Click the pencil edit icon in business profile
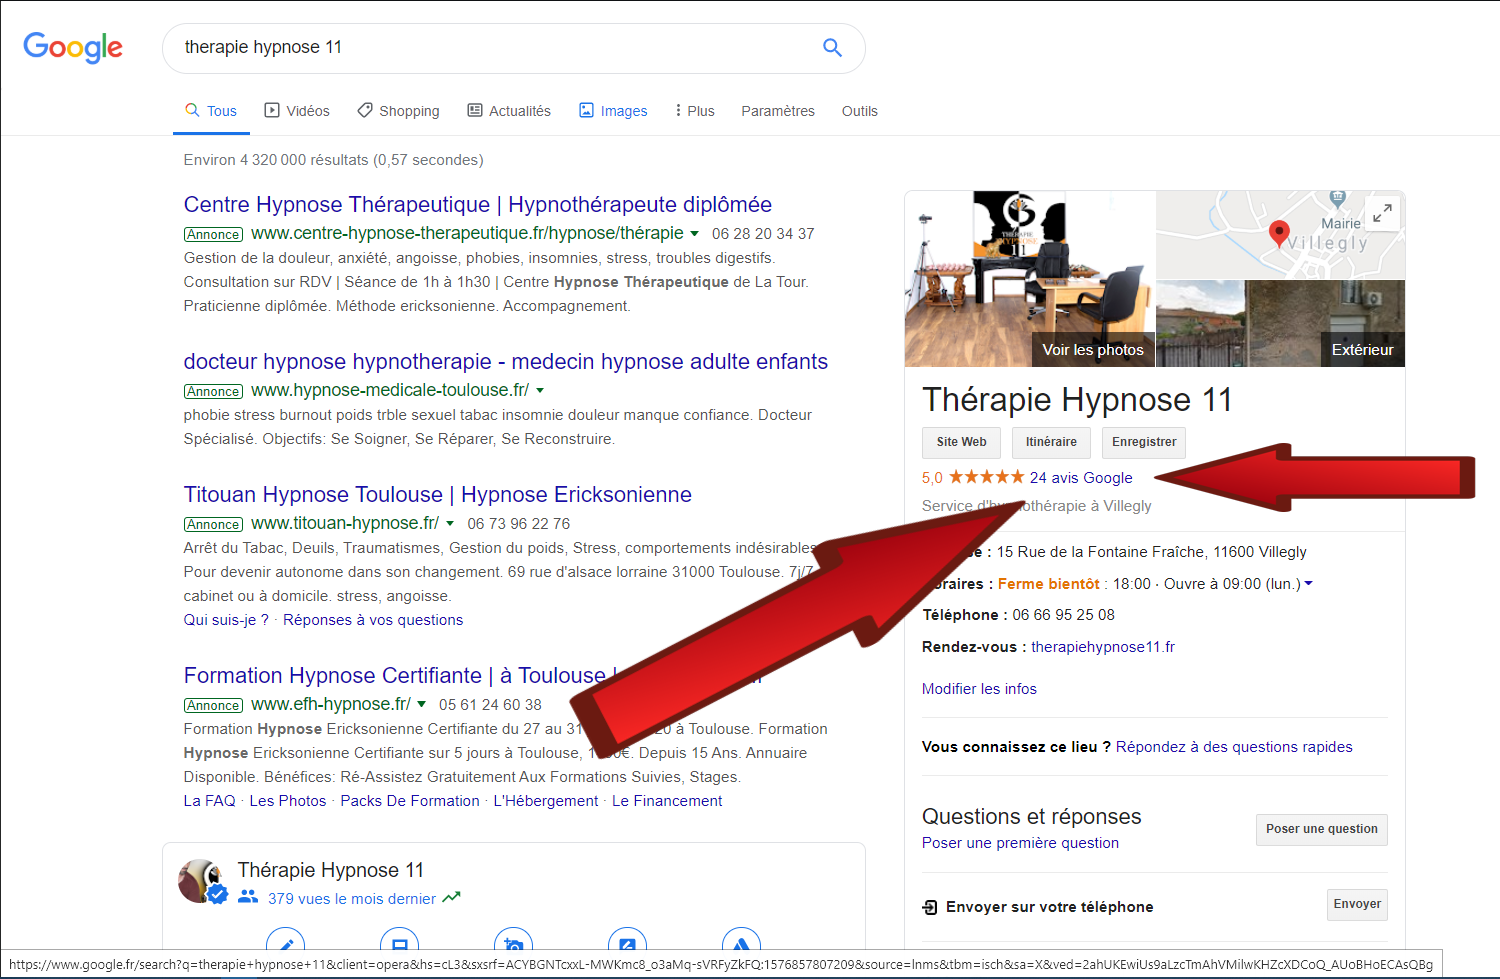The image size is (1500, 979). 285,943
